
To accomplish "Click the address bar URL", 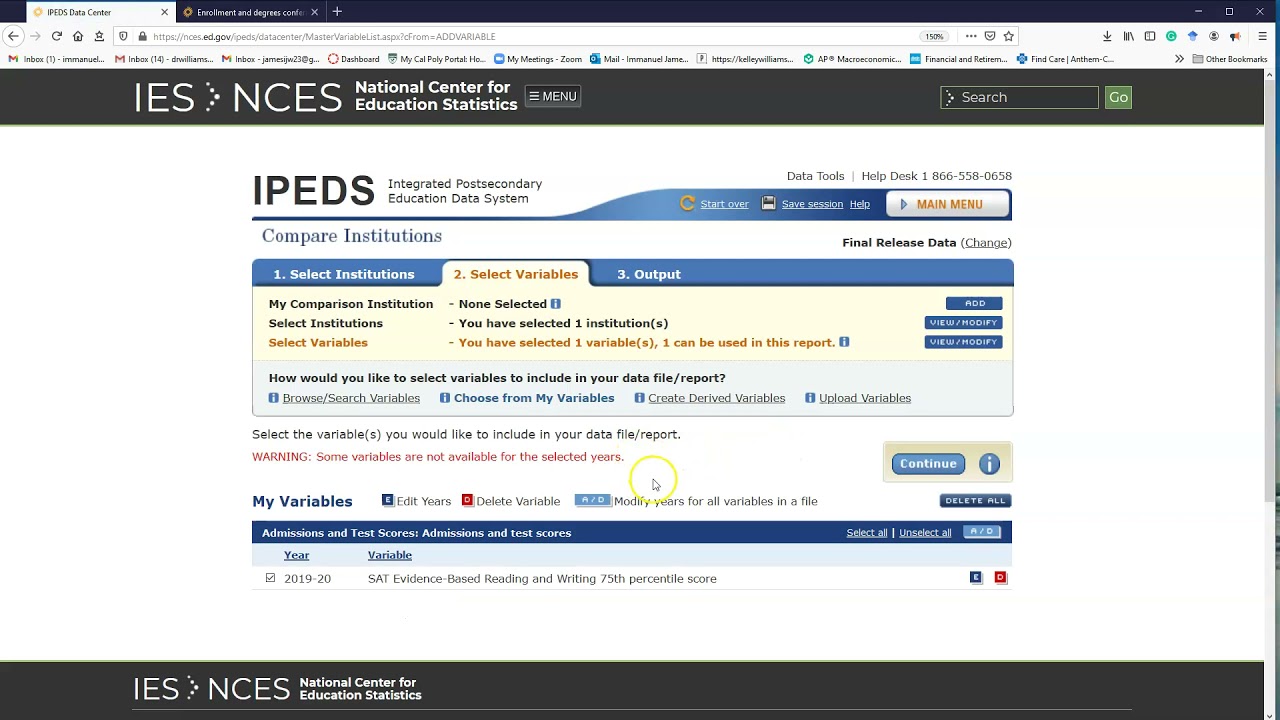I will point(324,36).
